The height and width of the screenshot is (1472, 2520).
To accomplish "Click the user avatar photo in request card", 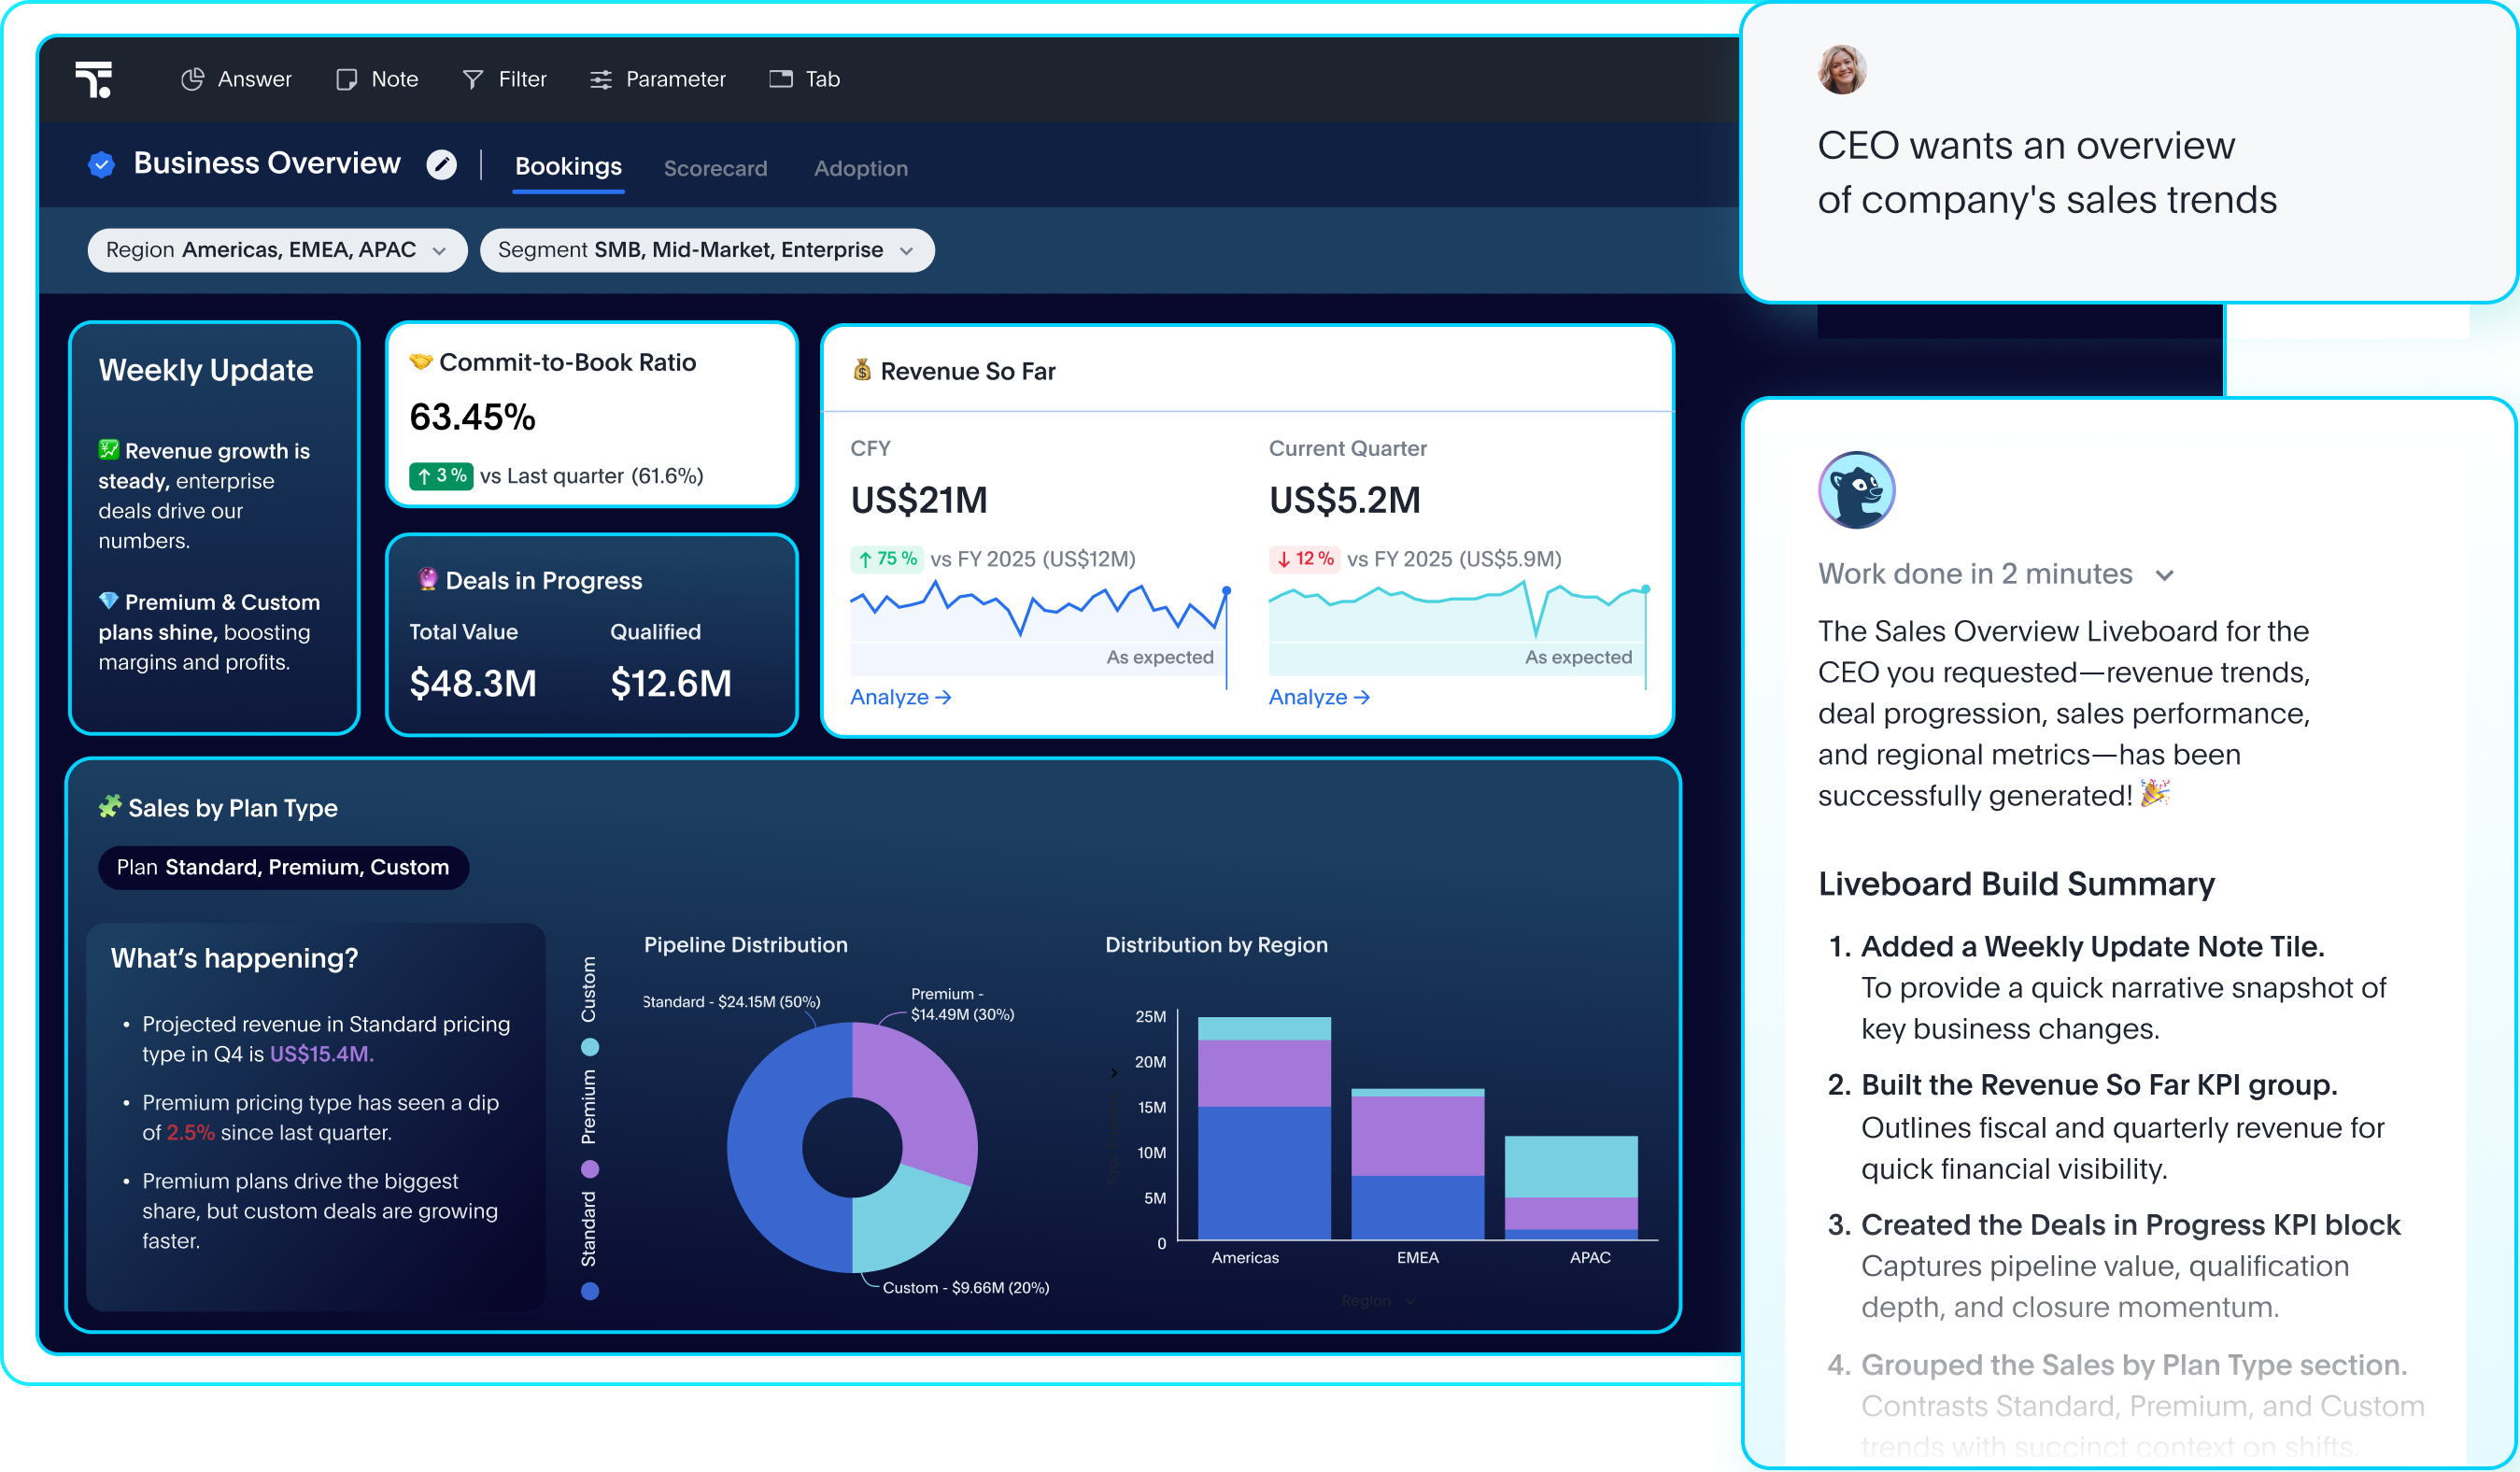I will 1842,70.
